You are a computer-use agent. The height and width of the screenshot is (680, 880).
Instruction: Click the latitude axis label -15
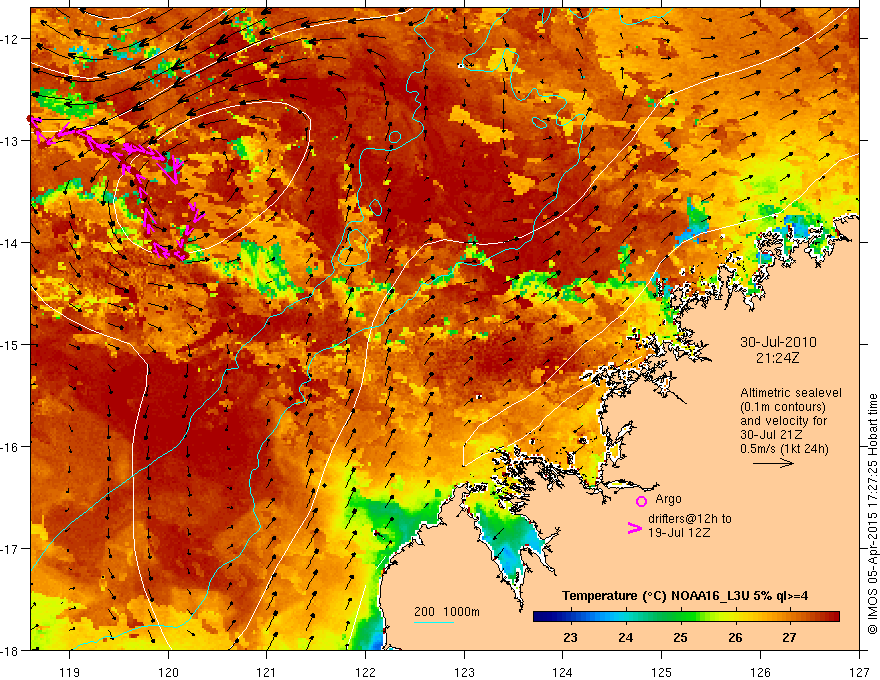(x=10, y=344)
